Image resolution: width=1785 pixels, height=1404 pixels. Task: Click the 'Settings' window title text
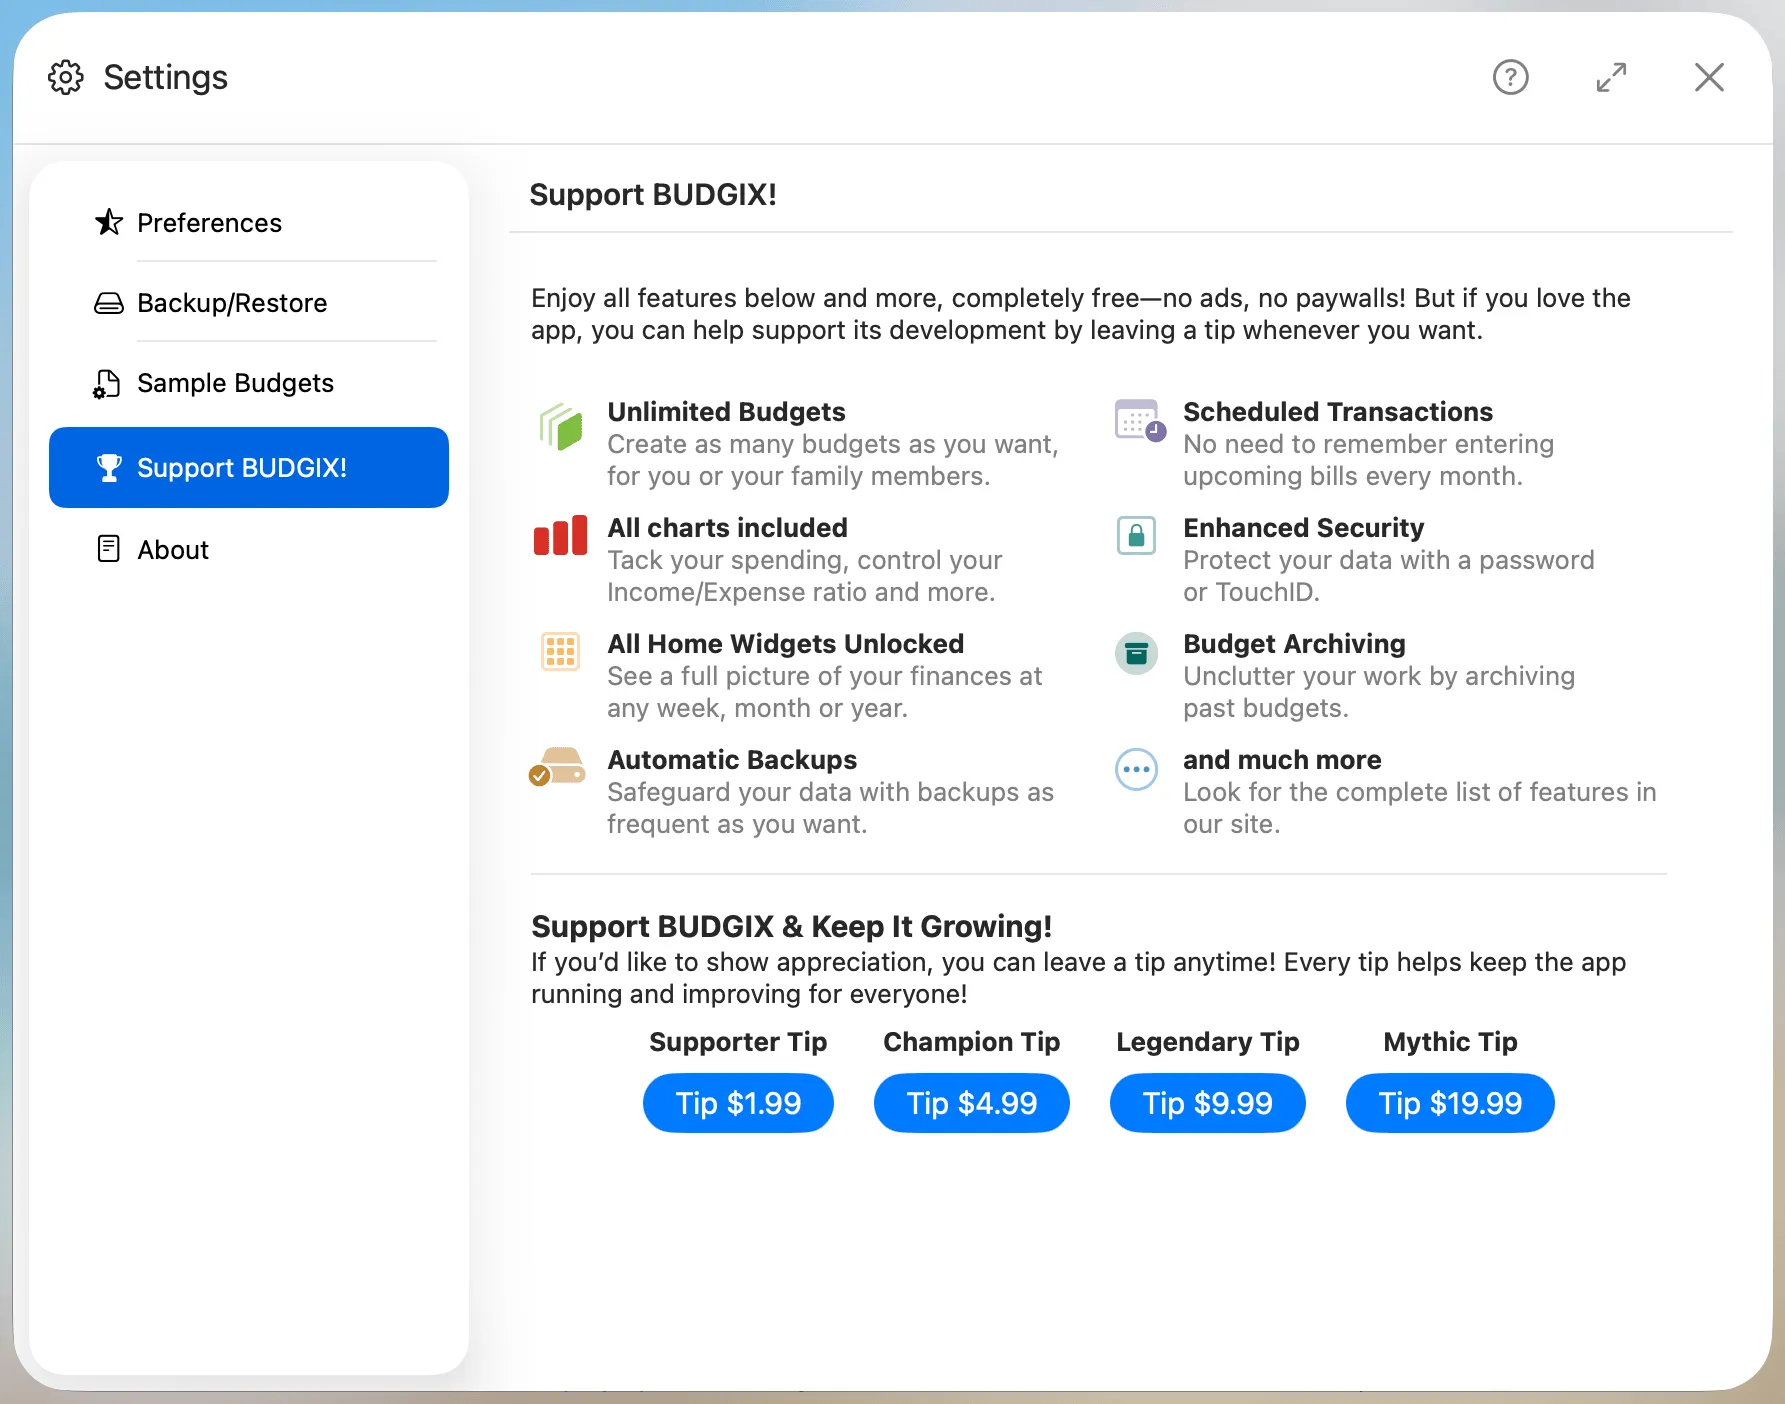tap(165, 77)
